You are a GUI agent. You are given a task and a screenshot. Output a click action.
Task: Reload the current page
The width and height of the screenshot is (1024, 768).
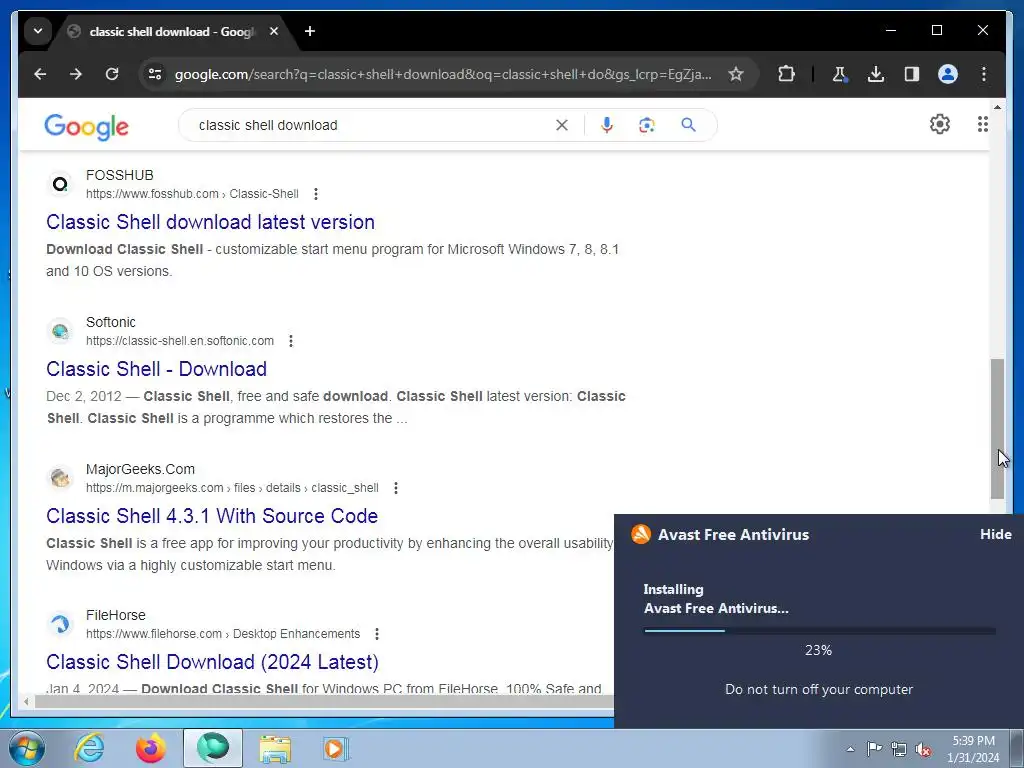pyautogui.click(x=112, y=74)
